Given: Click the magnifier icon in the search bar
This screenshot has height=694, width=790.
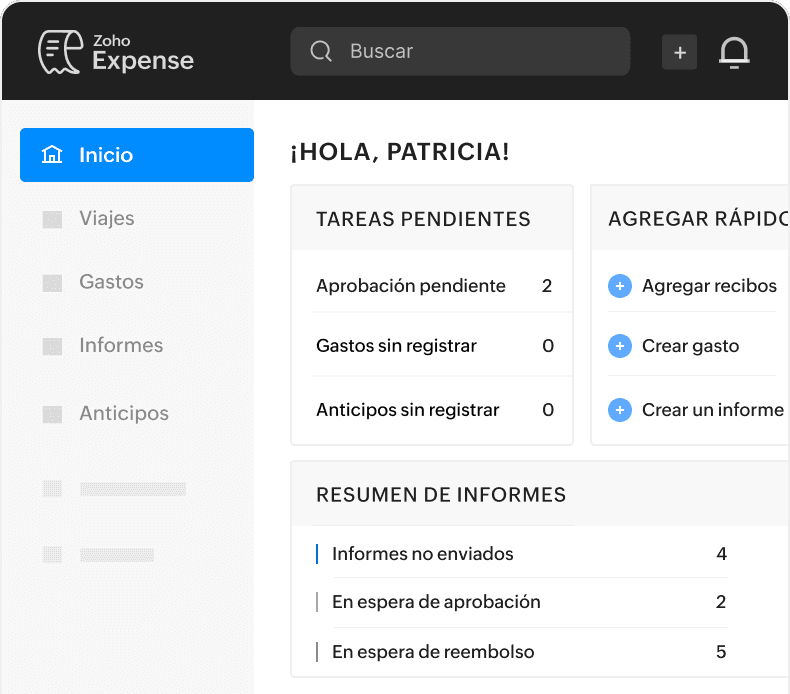Looking at the screenshot, I should [x=321, y=51].
